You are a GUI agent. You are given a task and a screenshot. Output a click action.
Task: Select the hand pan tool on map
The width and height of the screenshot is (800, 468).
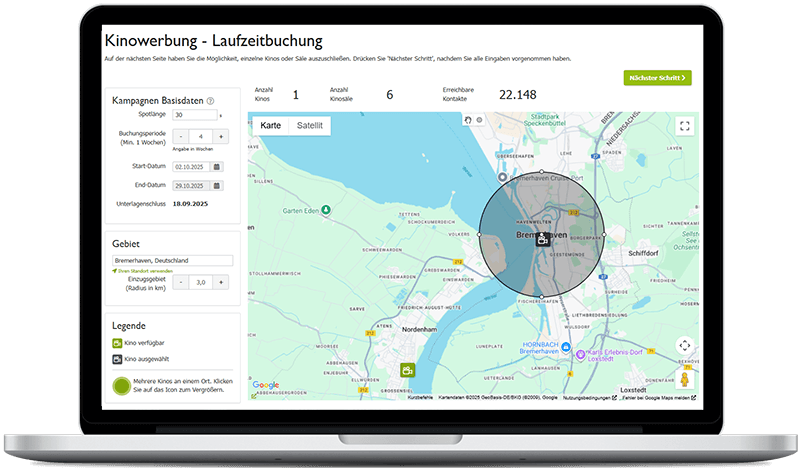pyautogui.click(x=467, y=120)
